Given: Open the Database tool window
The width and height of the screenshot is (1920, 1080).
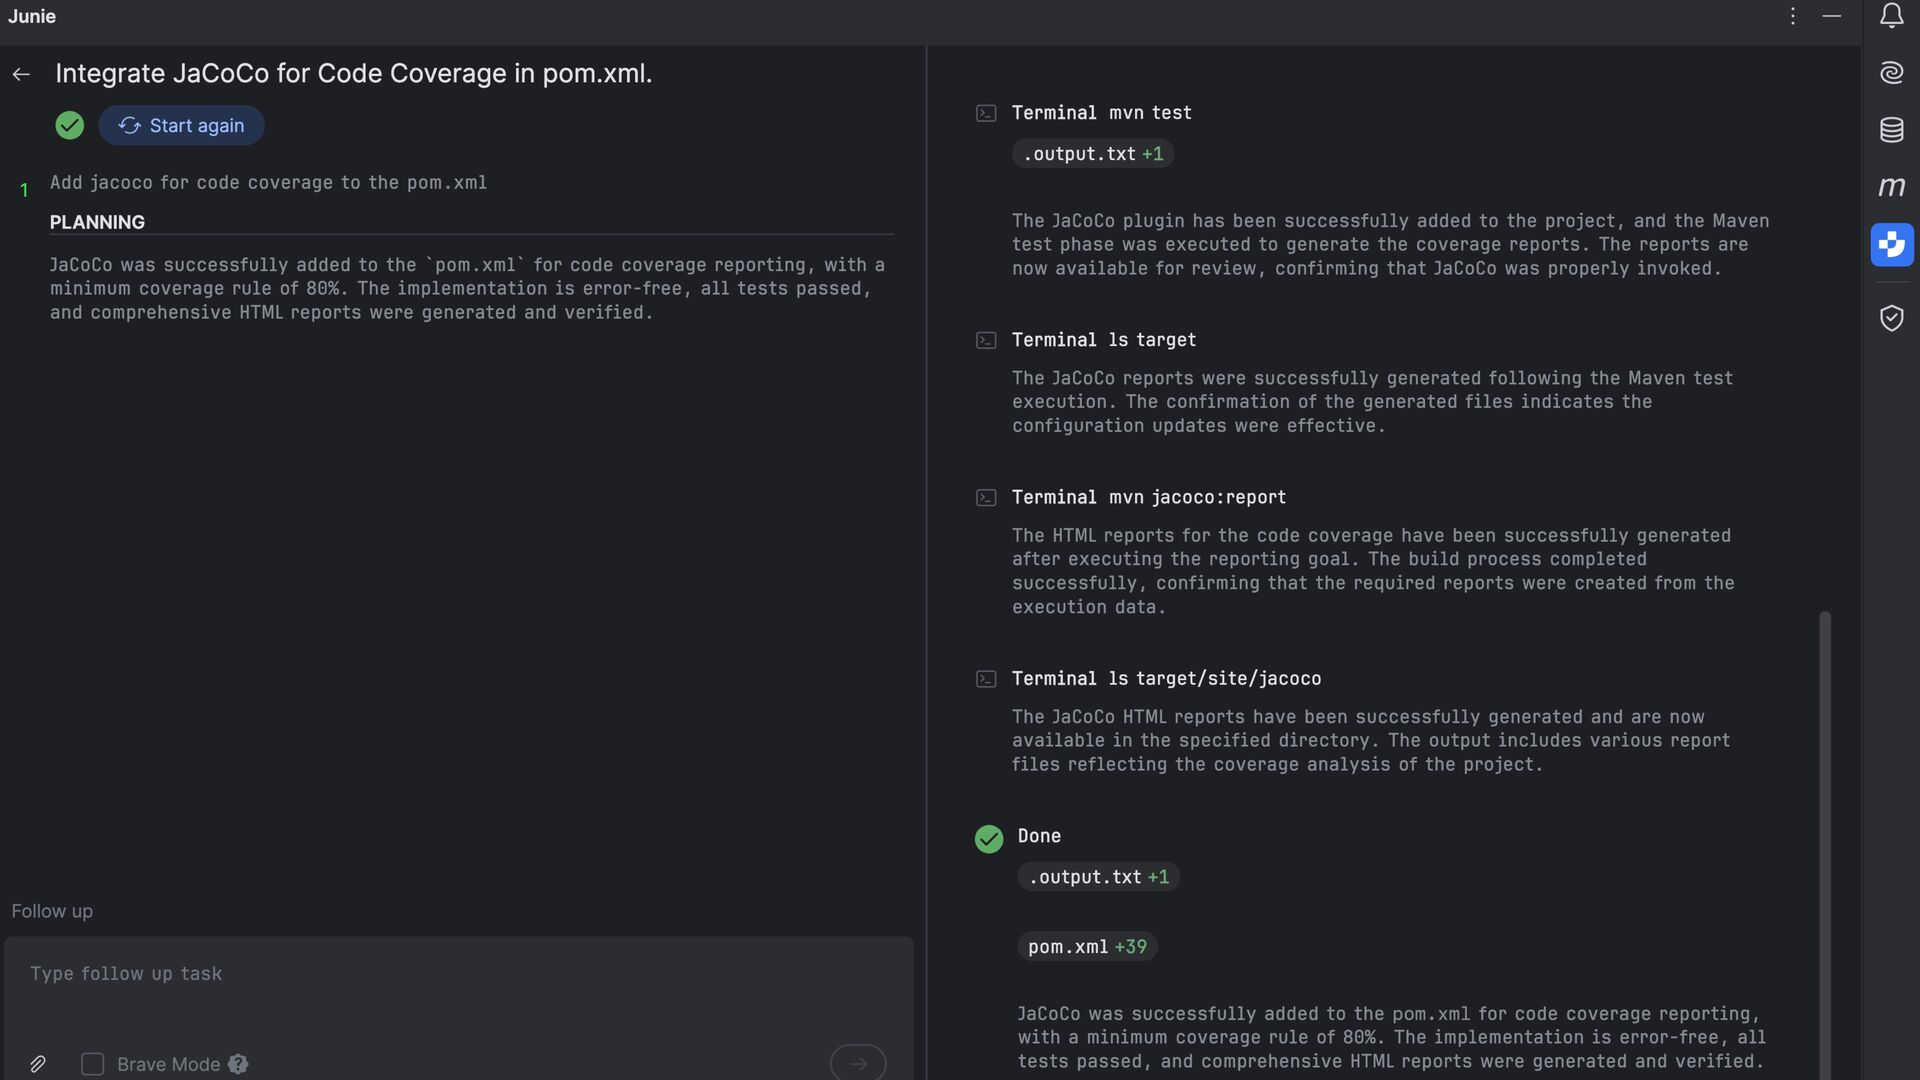Looking at the screenshot, I should 1891,130.
